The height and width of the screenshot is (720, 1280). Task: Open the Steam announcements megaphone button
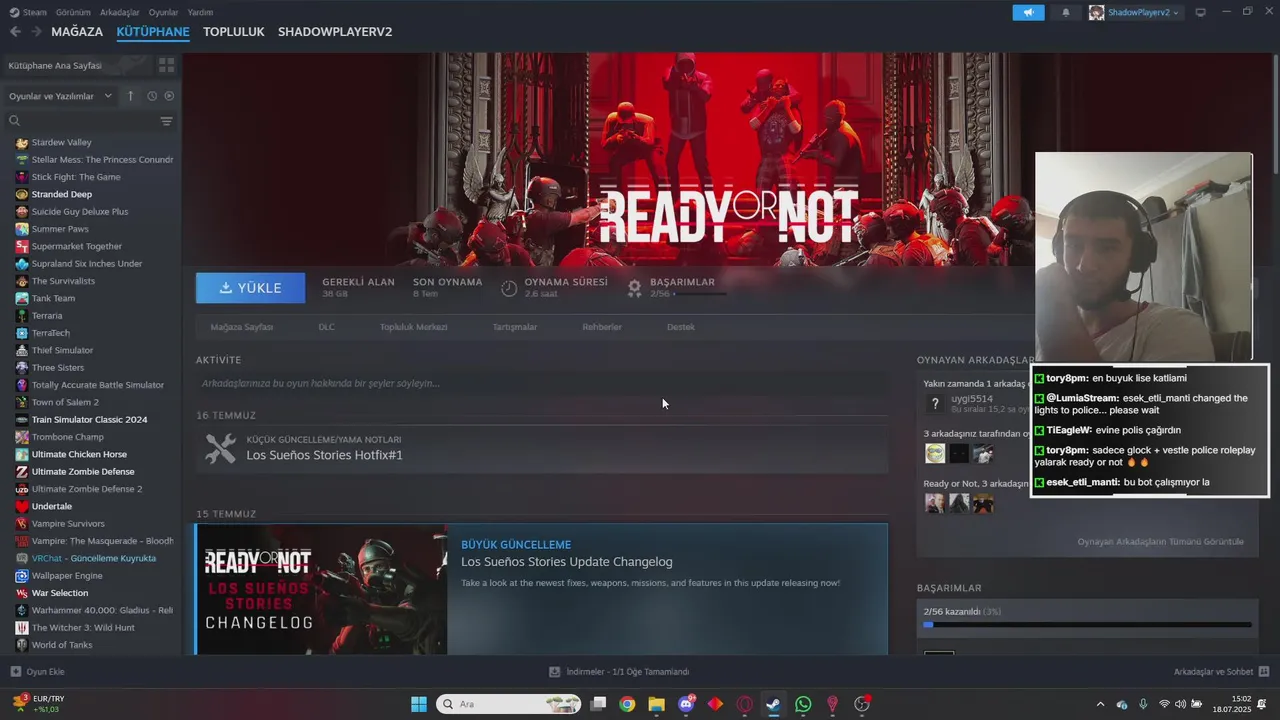point(1028,12)
